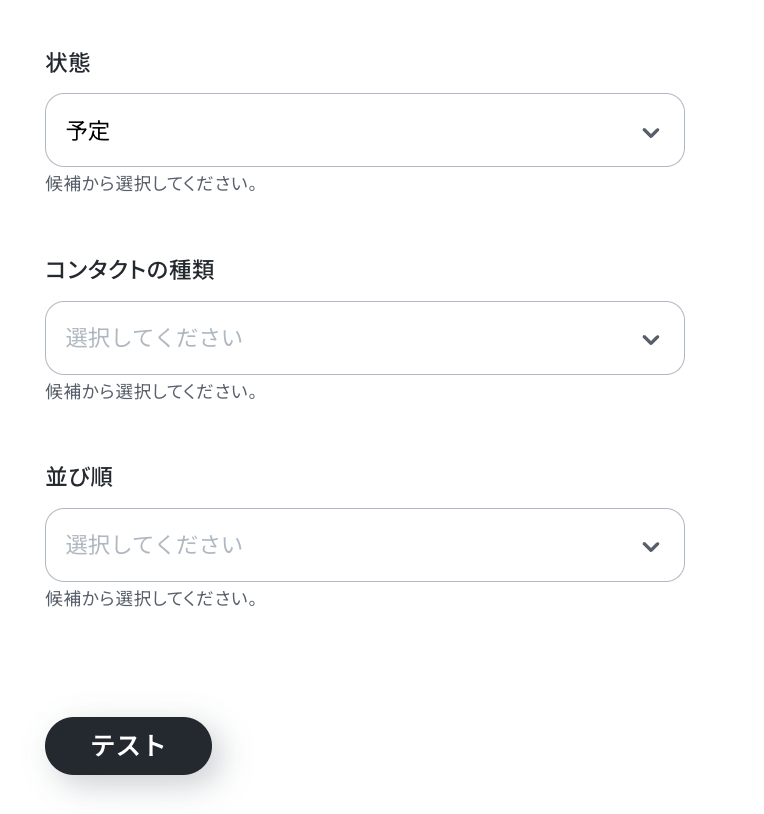Click the 状態 field label

[68, 63]
